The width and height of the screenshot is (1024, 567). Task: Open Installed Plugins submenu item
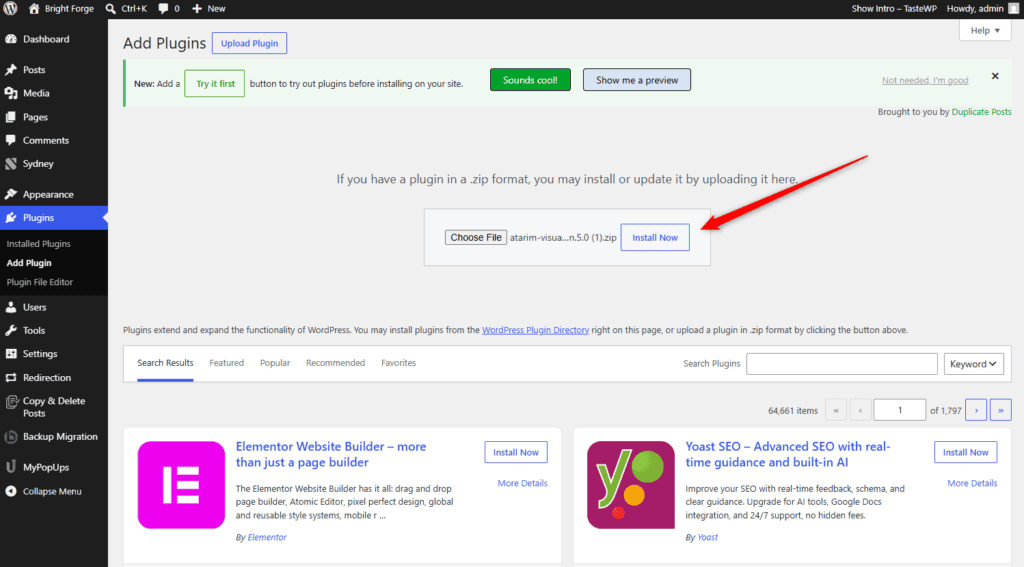click(x=39, y=244)
